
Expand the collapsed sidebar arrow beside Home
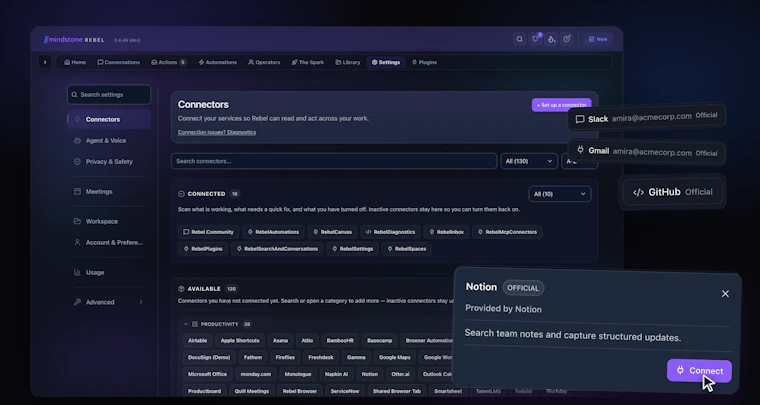click(x=45, y=62)
